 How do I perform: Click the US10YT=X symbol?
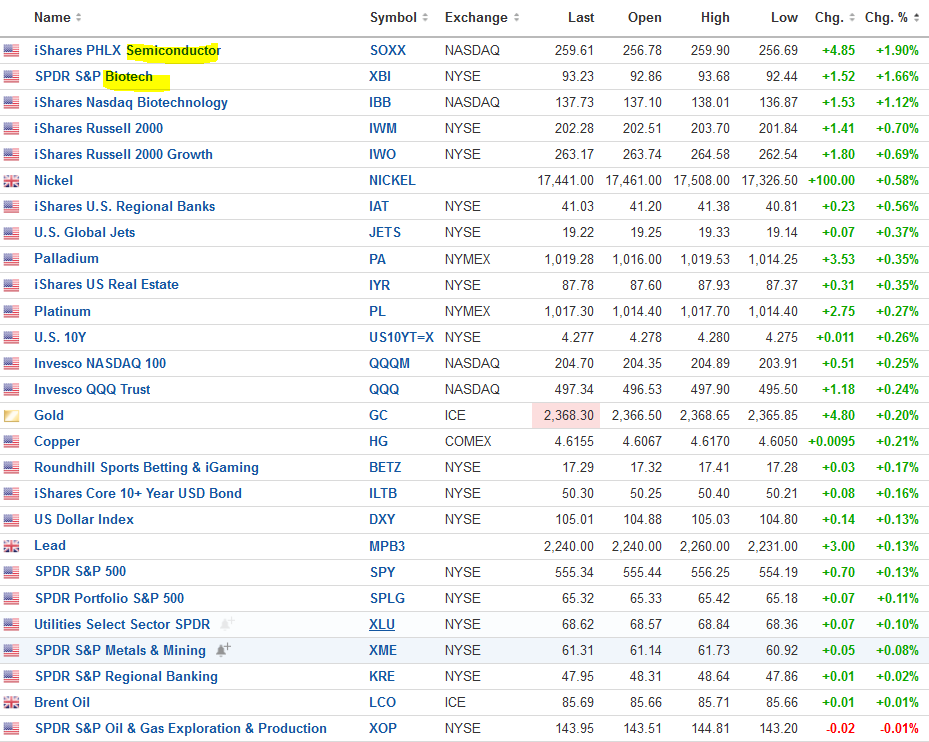point(402,337)
